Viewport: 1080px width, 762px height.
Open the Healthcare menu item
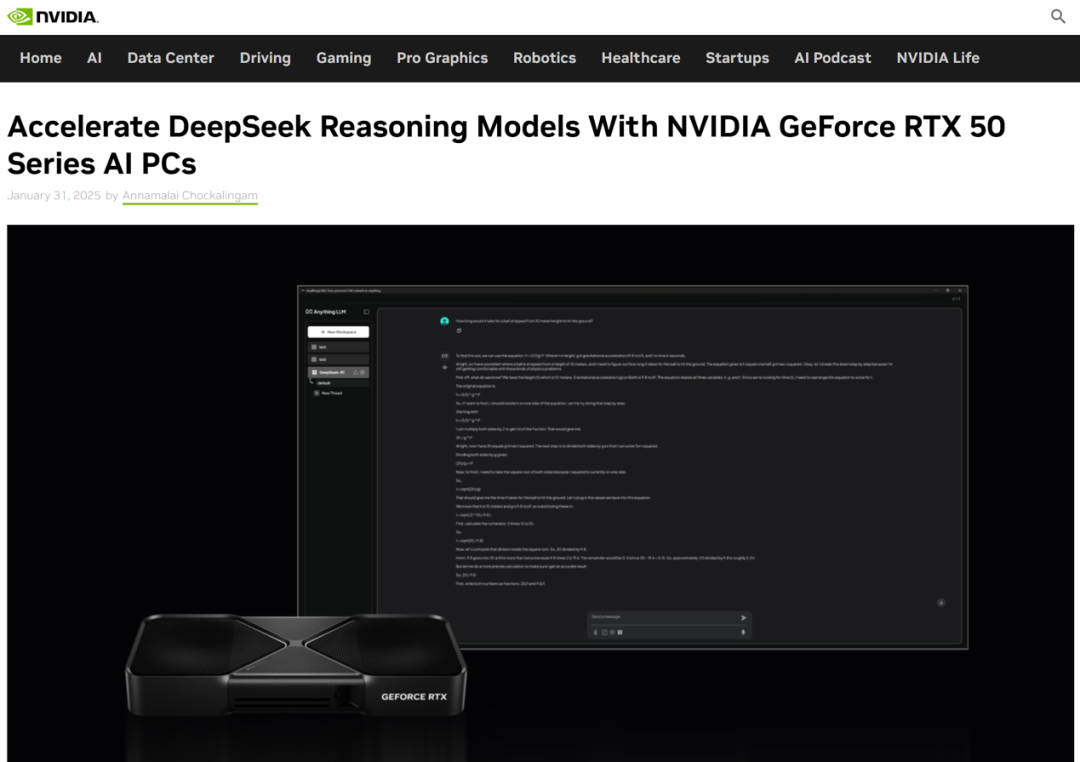641,58
